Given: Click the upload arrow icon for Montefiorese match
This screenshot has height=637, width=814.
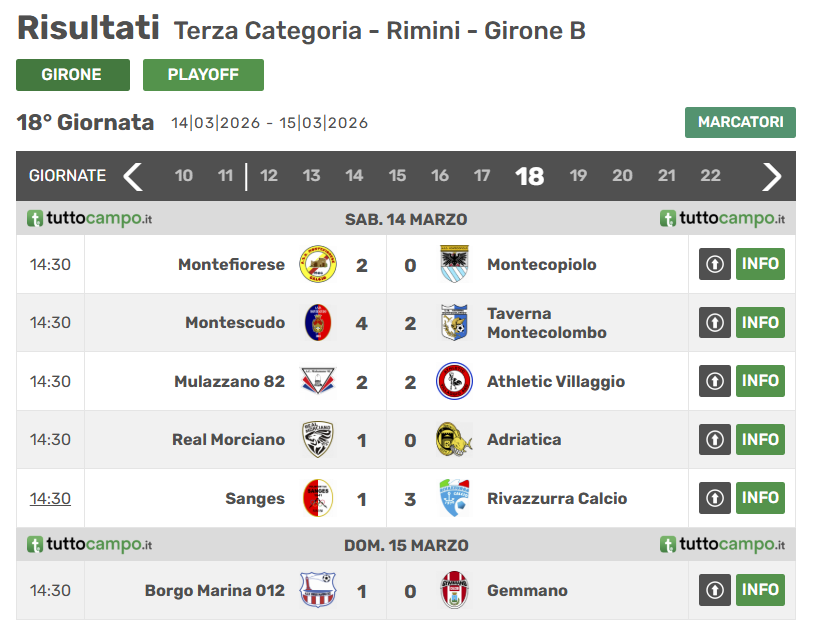Looking at the screenshot, I should pos(714,264).
